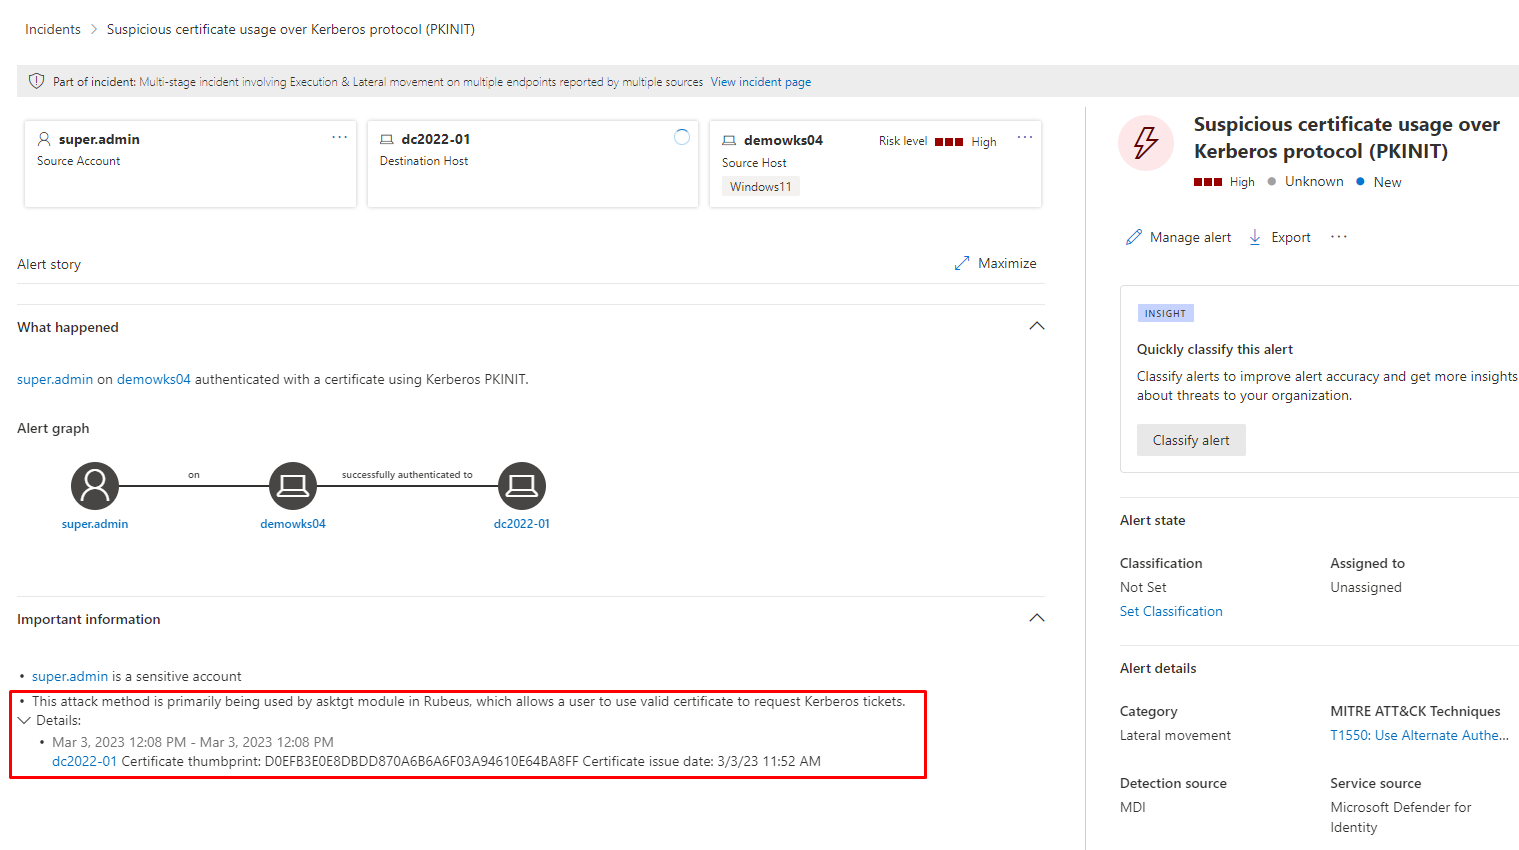1519x850 pixels.
Task: Open more options on demowks04 card
Action: [1025, 138]
